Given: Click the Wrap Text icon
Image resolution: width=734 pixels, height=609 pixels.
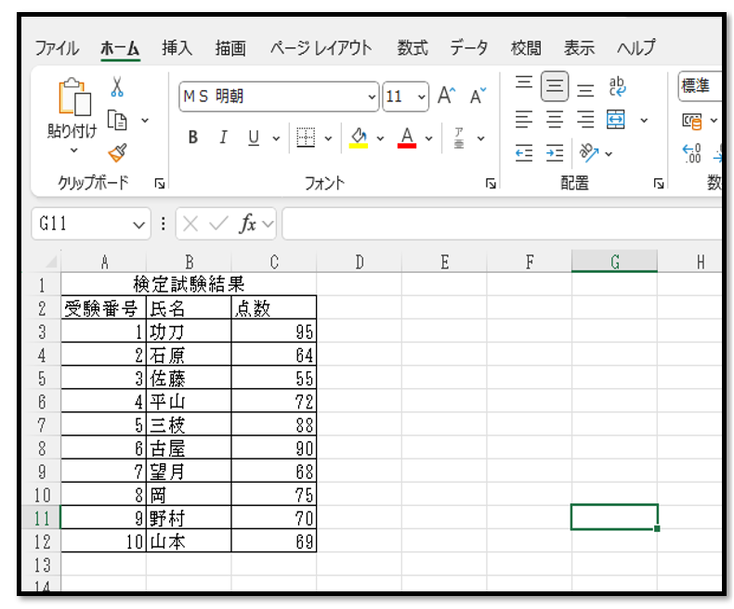Looking at the screenshot, I should pyautogui.click(x=617, y=86).
